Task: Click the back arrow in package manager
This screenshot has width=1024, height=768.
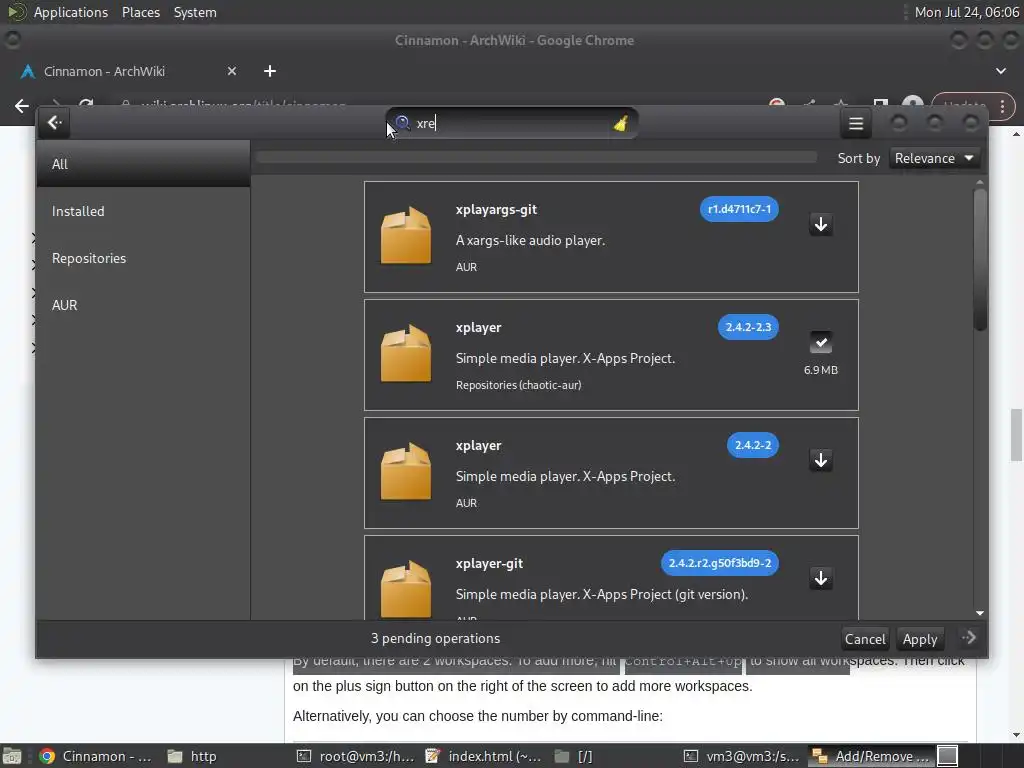Action: coord(54,123)
